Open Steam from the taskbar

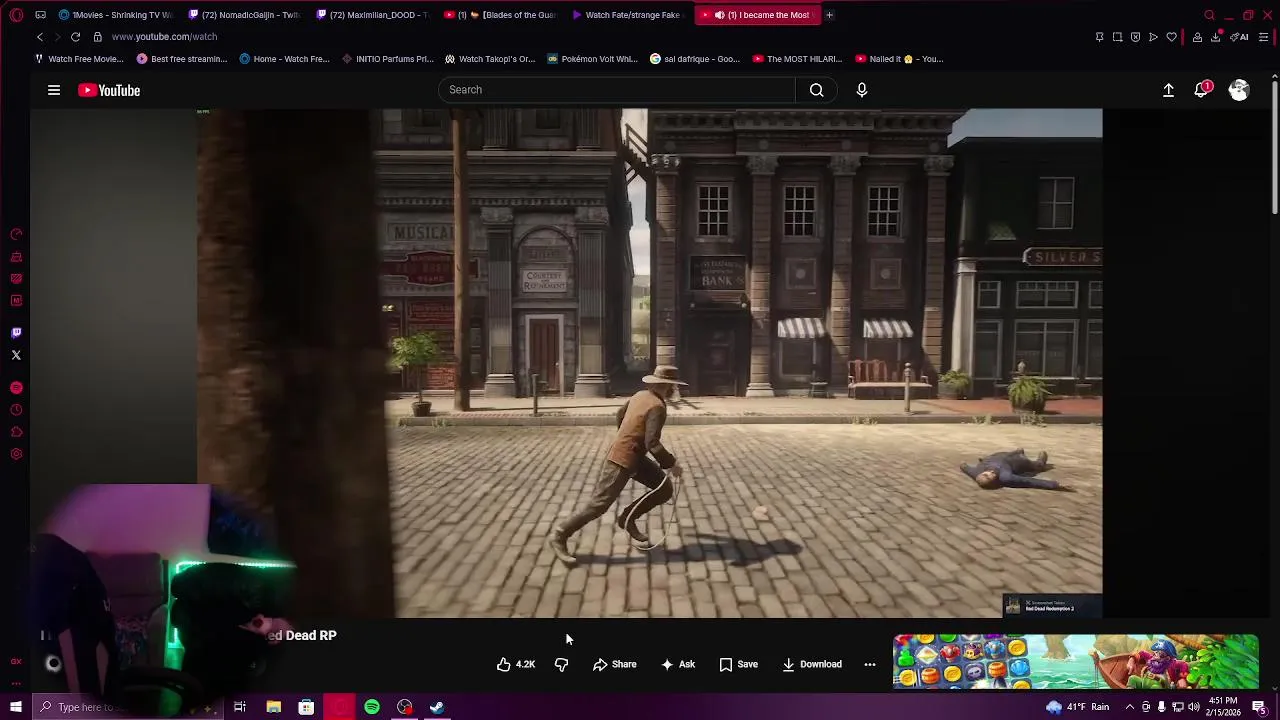[x=437, y=707]
